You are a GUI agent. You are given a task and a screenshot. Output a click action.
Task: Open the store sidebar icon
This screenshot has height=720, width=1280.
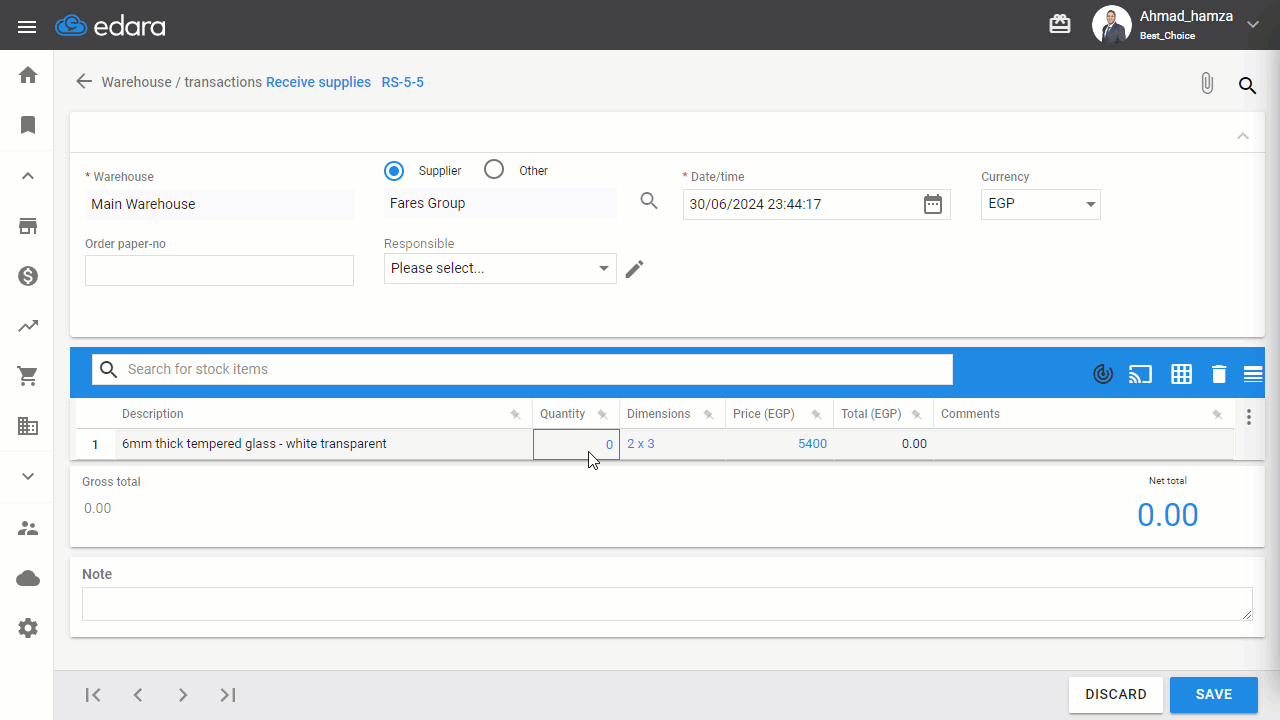pos(28,226)
